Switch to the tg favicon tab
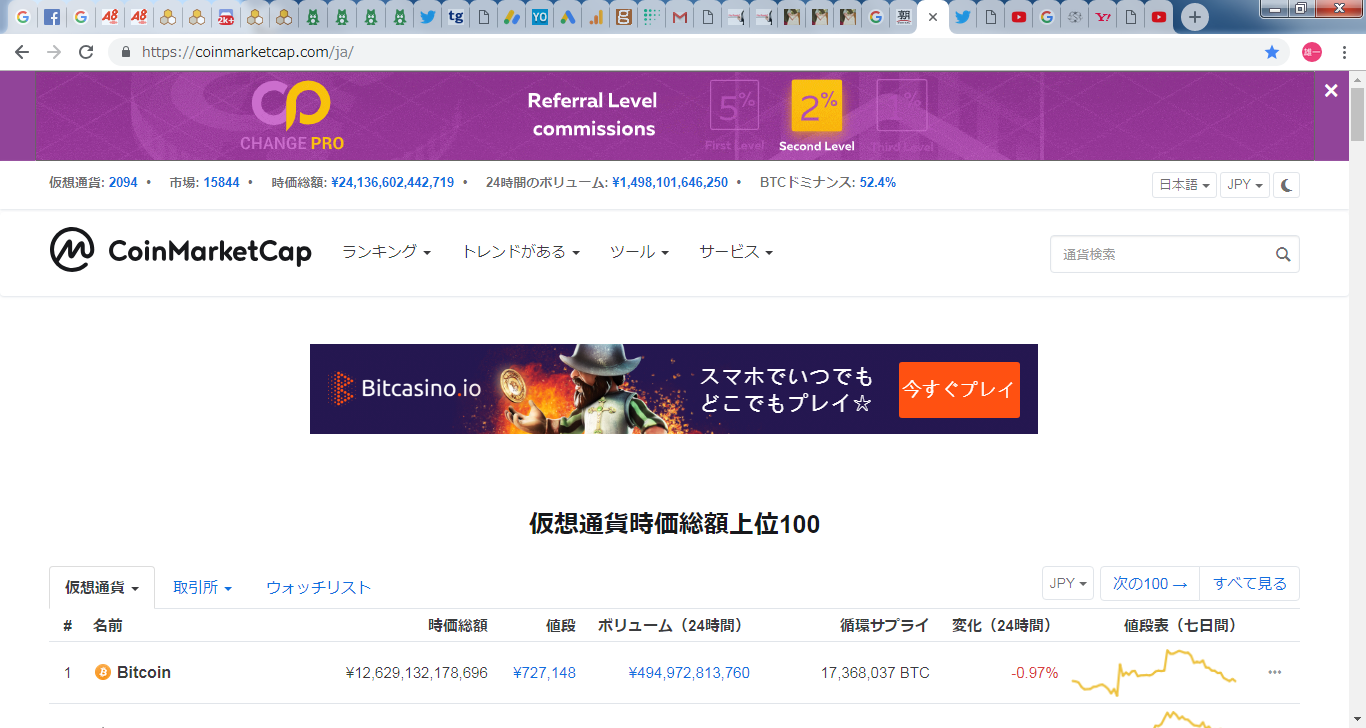Image resolution: width=1366 pixels, height=728 pixels. click(x=456, y=17)
